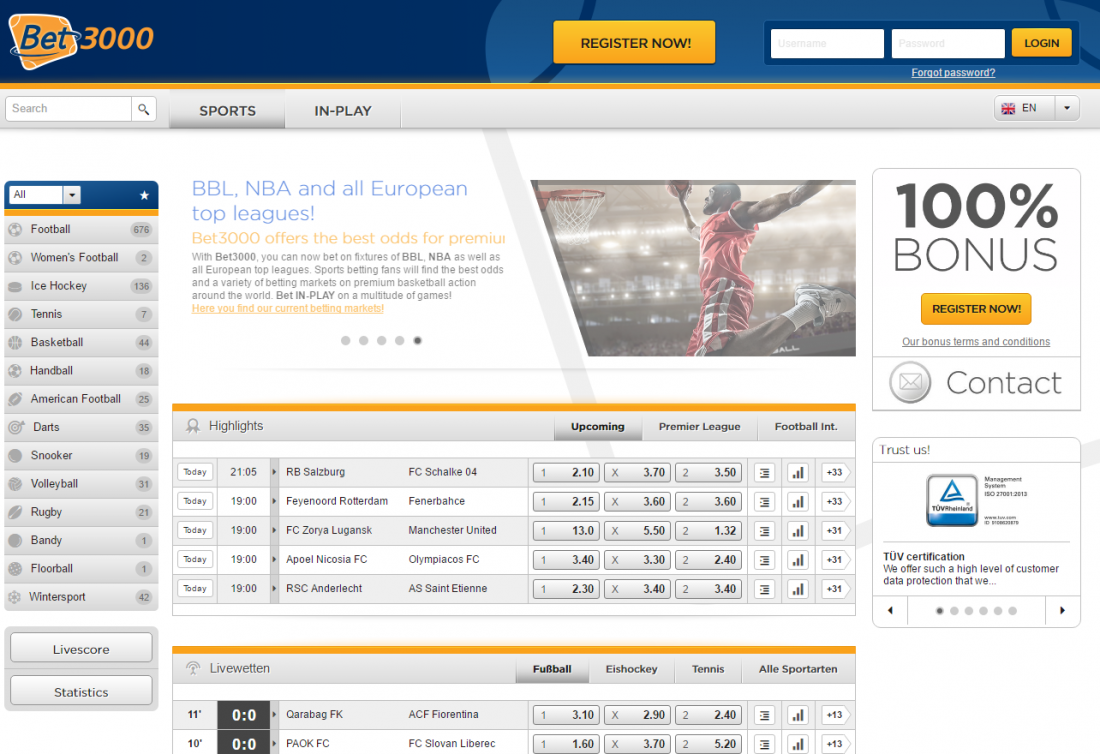Open the IN-PLAY navigation tab
Viewport: 1100px width, 754px height.
[x=343, y=111]
